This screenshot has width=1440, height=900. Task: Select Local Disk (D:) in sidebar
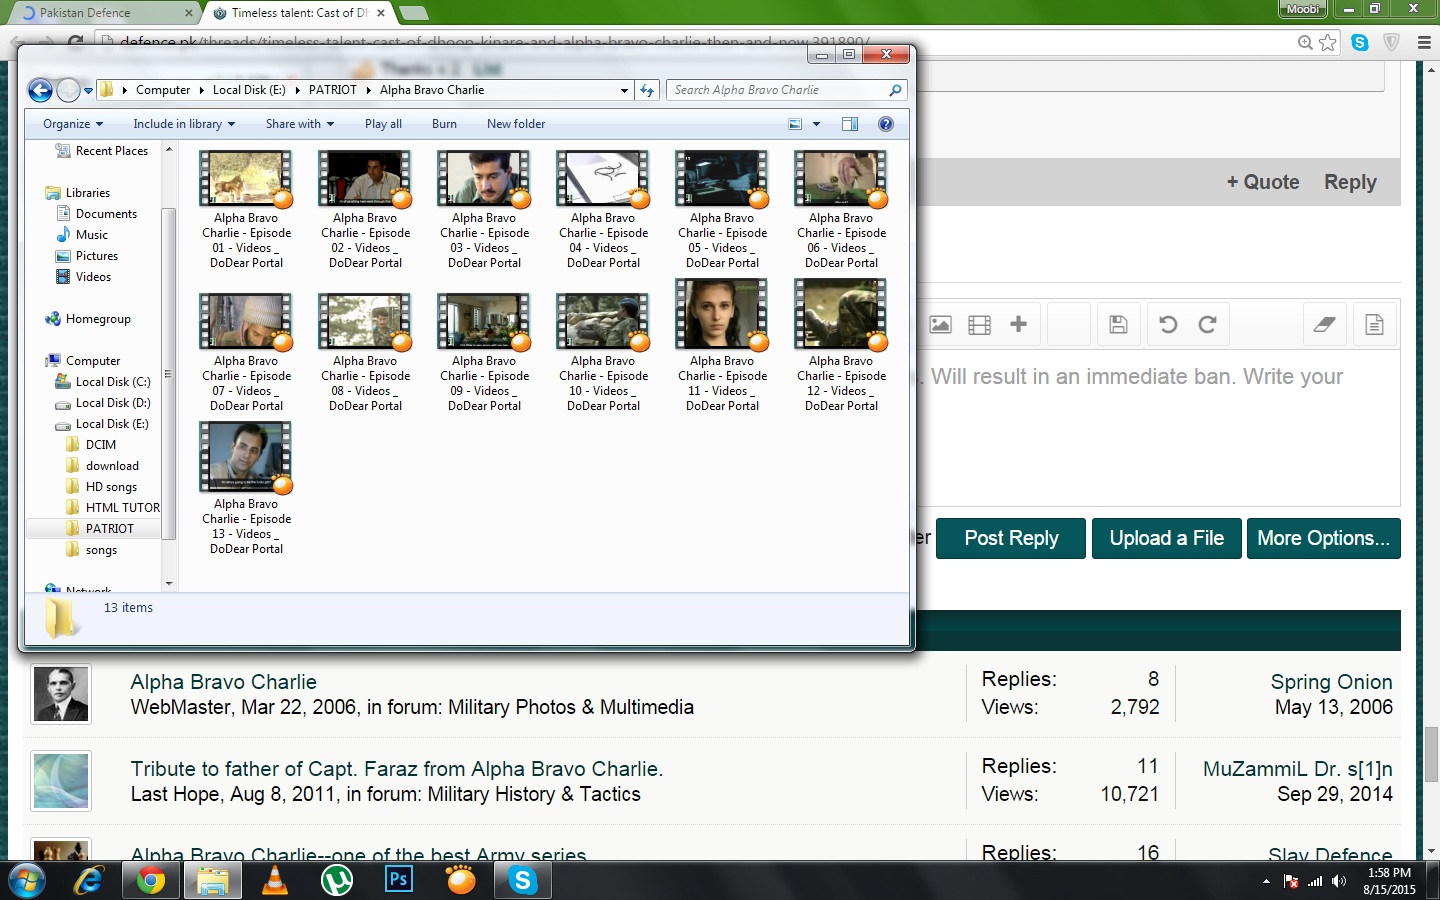click(103, 403)
